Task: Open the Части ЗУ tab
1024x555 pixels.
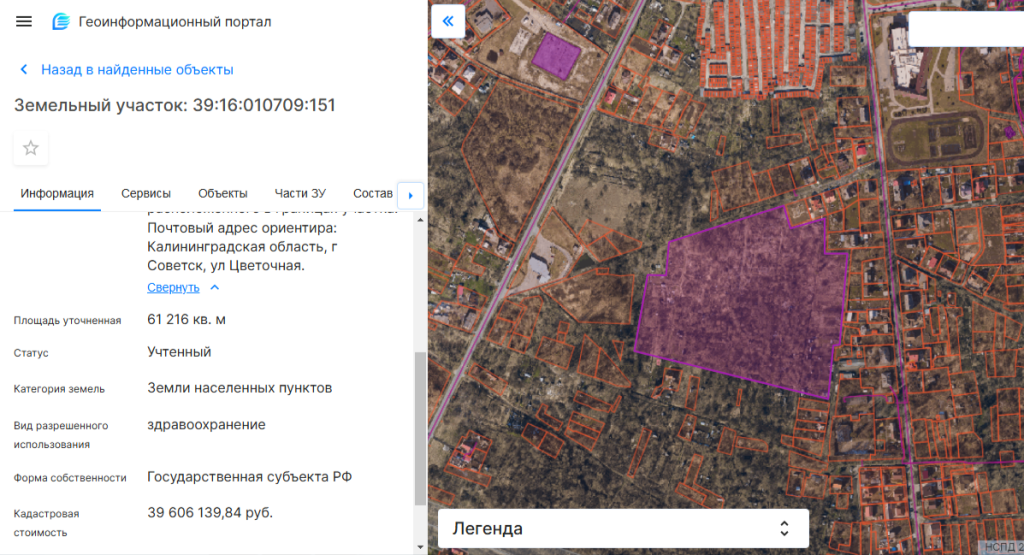Action: pos(300,194)
